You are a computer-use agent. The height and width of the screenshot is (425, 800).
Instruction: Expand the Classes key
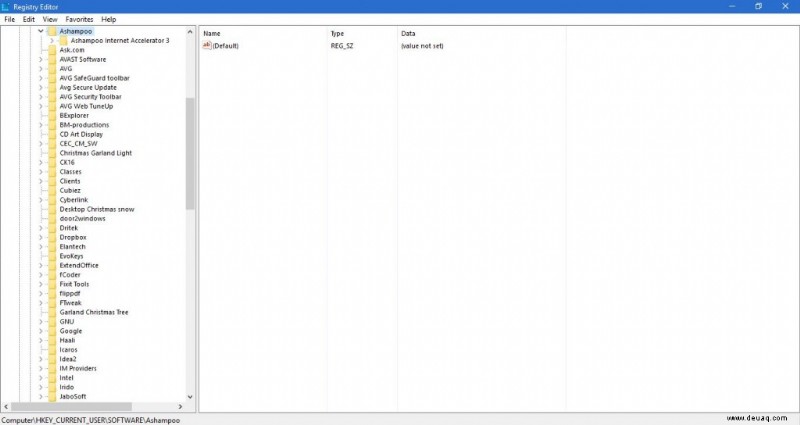click(41, 171)
